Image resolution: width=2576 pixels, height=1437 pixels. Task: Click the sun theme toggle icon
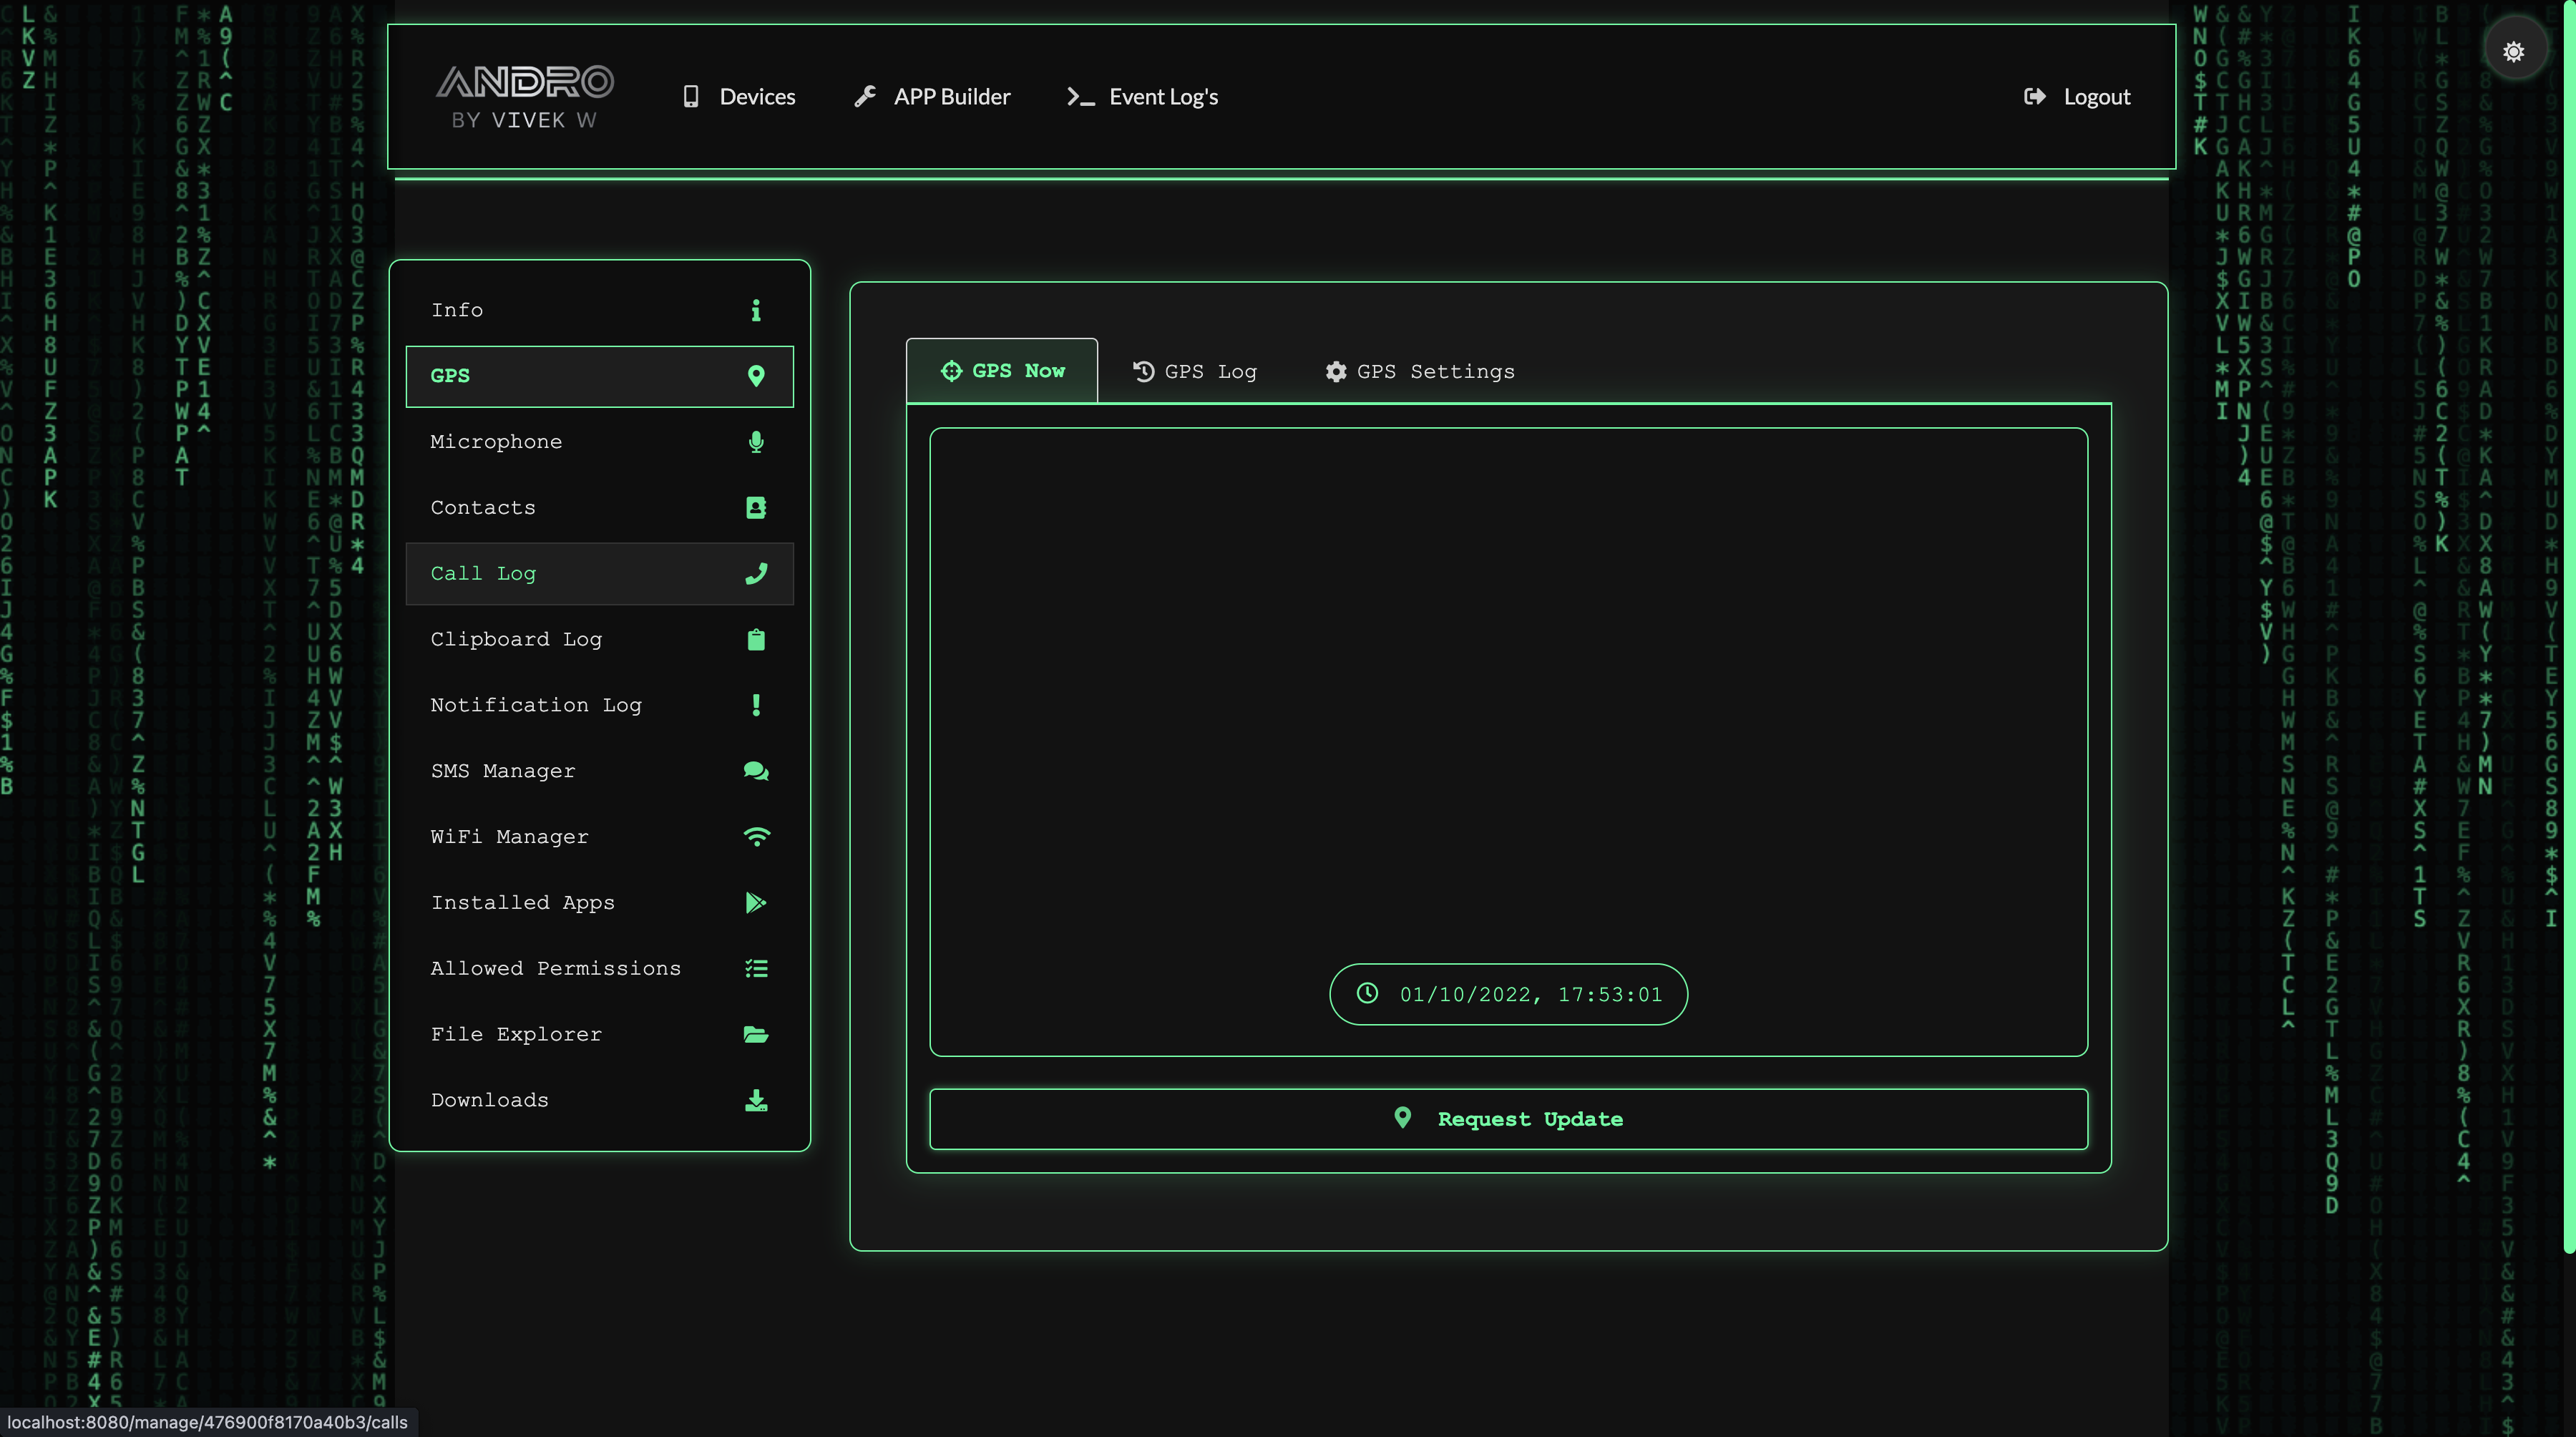[2513, 52]
